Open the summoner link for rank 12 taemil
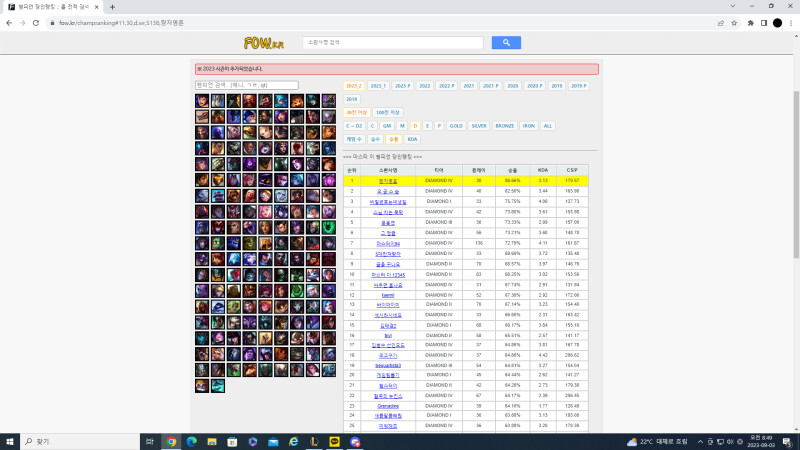This screenshot has width=800, height=450. pos(387,295)
